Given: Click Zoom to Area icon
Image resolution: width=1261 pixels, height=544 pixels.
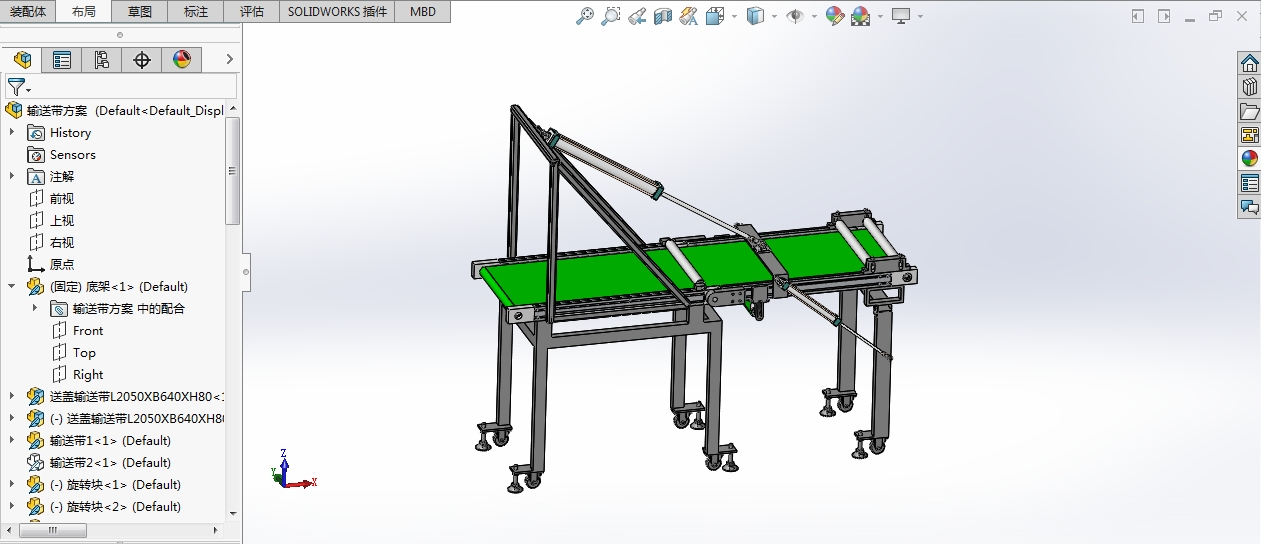Looking at the screenshot, I should (x=611, y=16).
